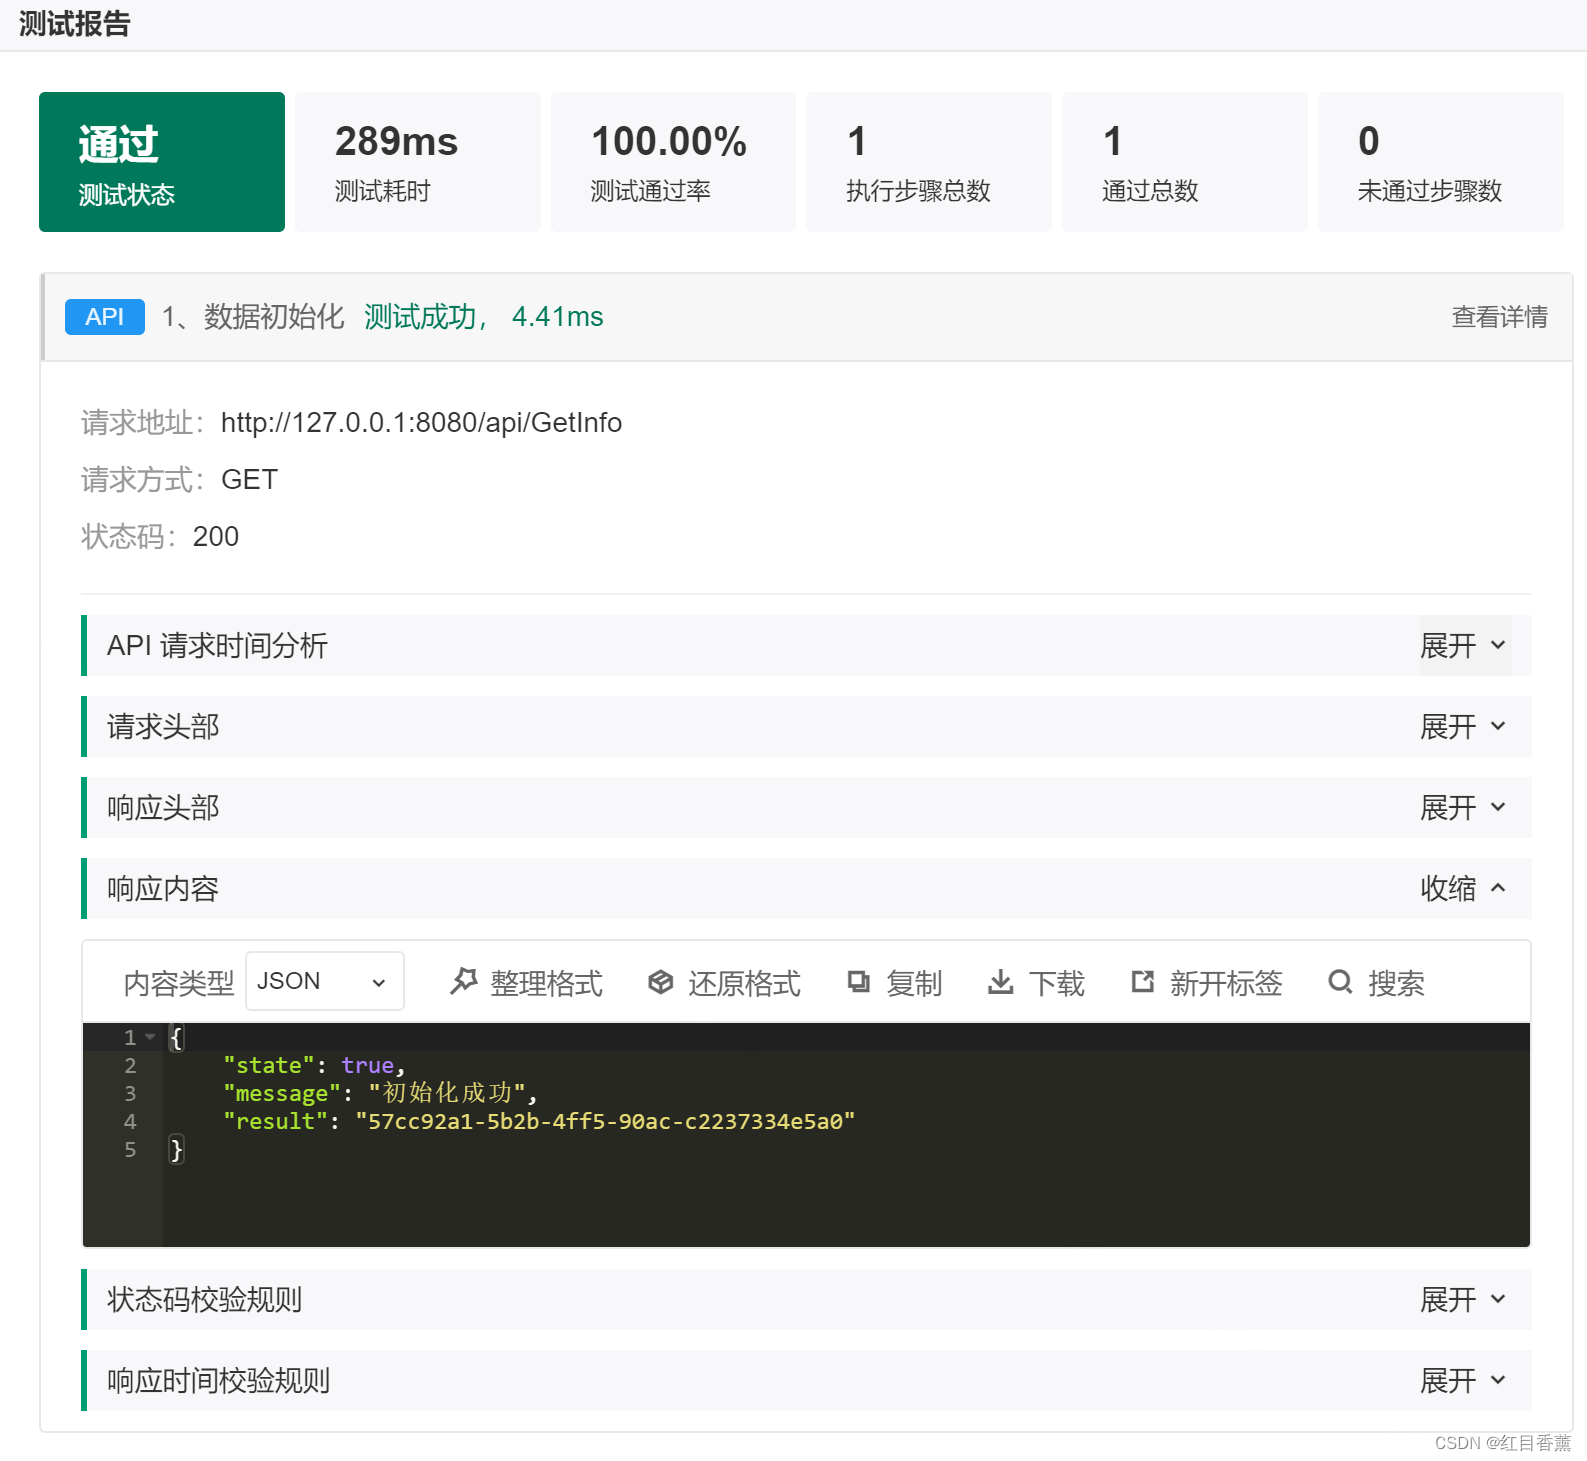The width and height of the screenshot is (1587, 1461).
Task: Click the 搜索 button label
Action: [1396, 983]
